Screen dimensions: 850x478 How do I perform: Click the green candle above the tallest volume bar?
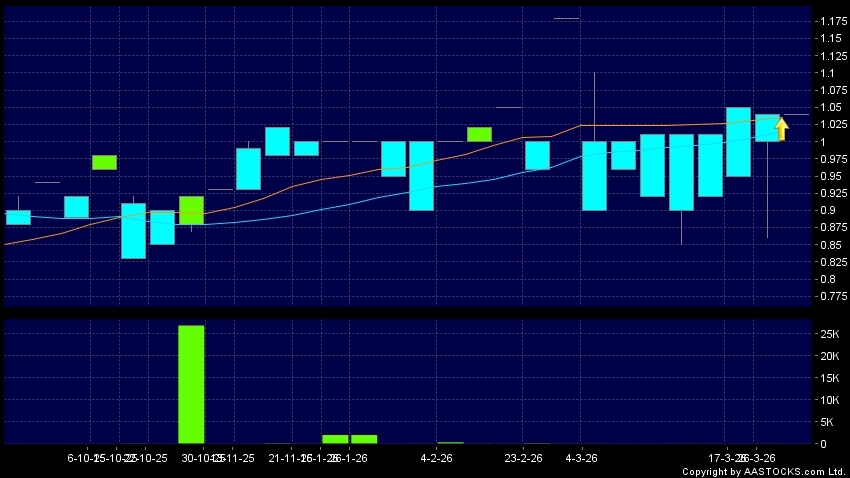(191, 210)
